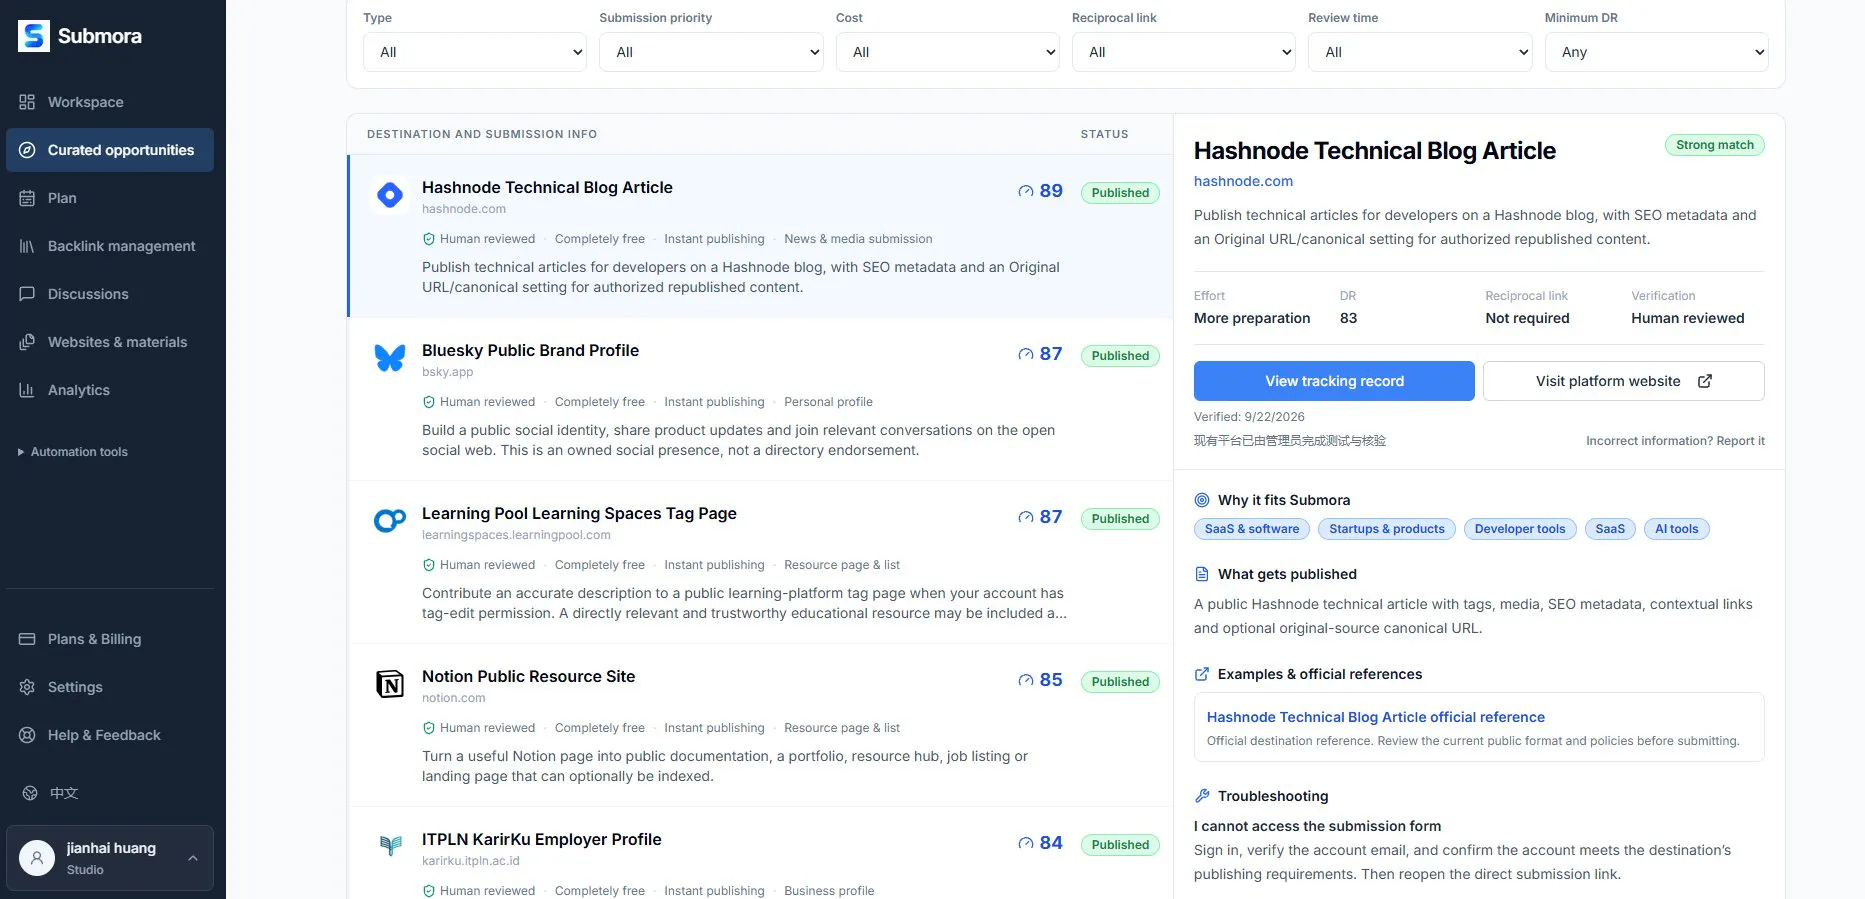
Task: Click the Startups & products tag
Action: point(1387,529)
